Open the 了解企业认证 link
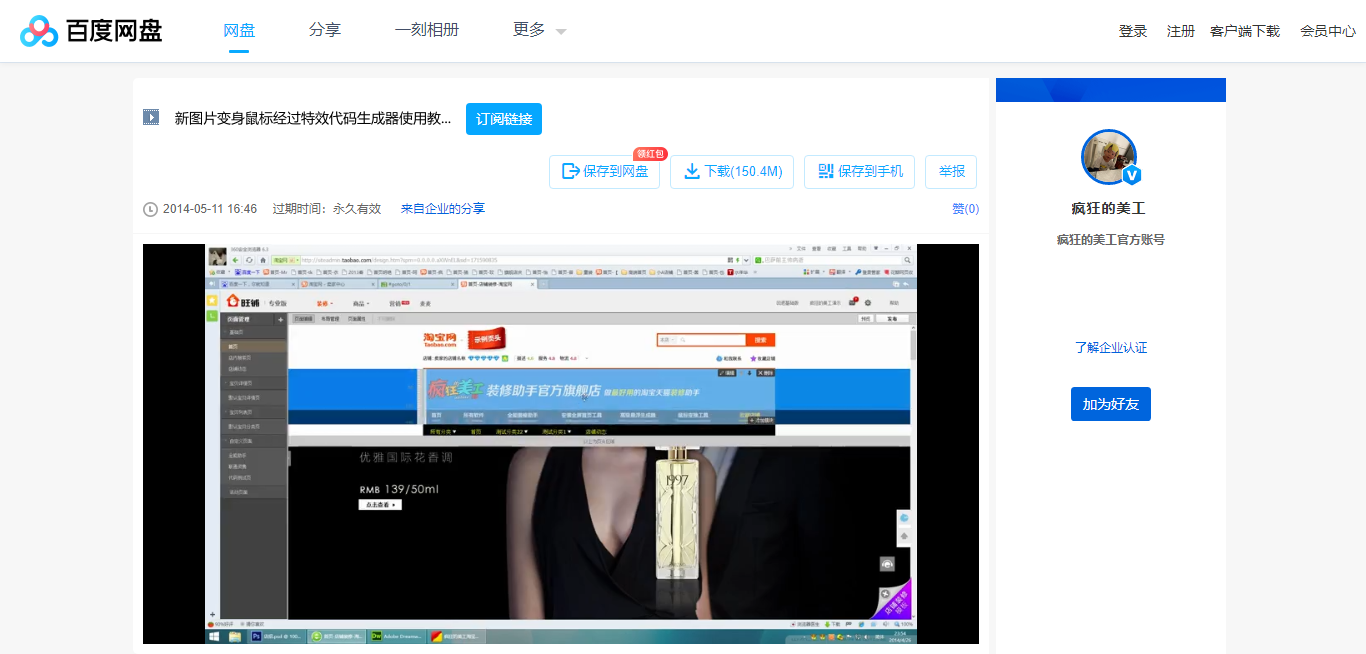The image size is (1366, 654). point(1110,347)
